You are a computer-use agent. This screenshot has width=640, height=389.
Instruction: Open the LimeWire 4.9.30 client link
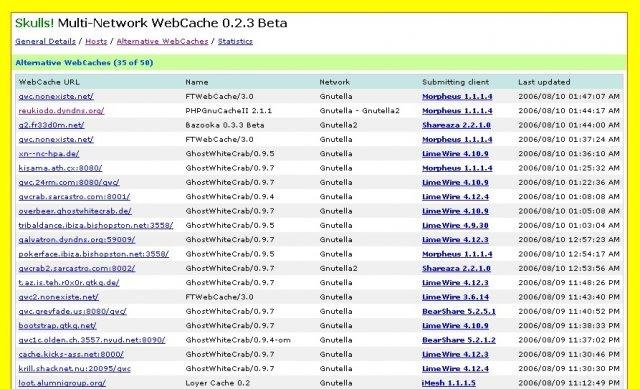pos(455,226)
